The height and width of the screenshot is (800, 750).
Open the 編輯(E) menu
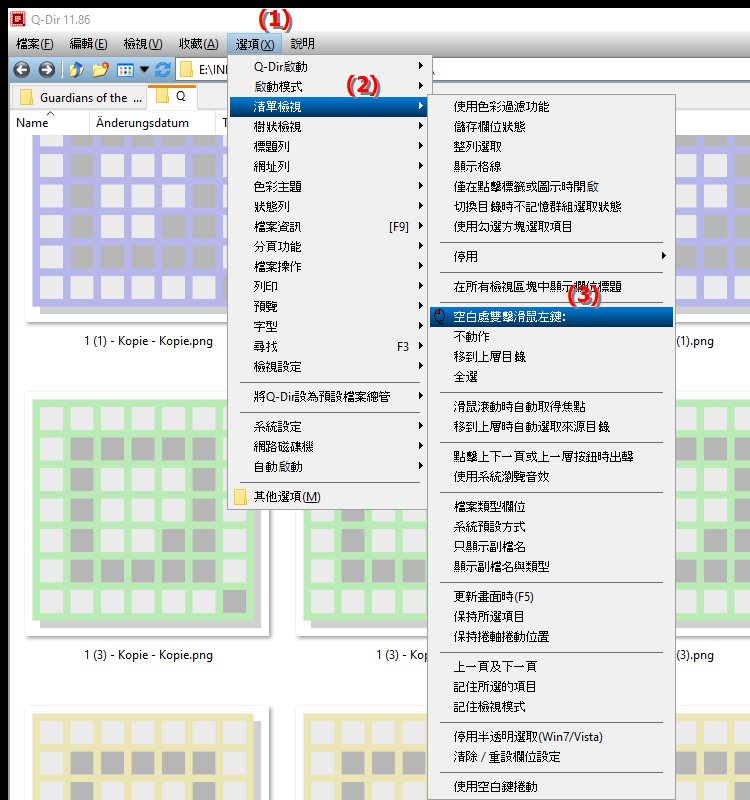coord(88,44)
